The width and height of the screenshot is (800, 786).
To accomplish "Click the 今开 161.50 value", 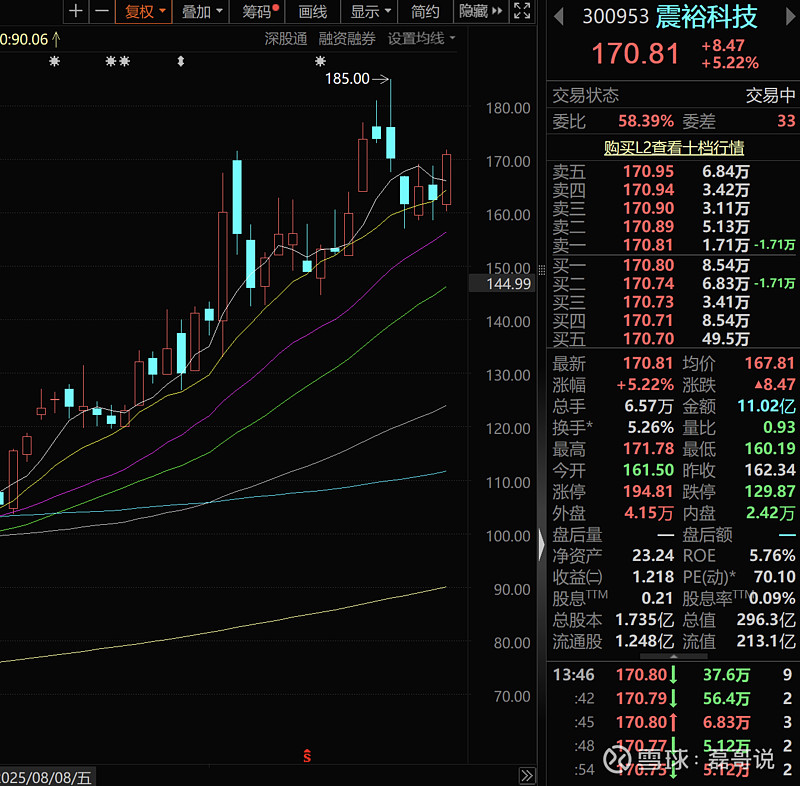I will point(648,470).
